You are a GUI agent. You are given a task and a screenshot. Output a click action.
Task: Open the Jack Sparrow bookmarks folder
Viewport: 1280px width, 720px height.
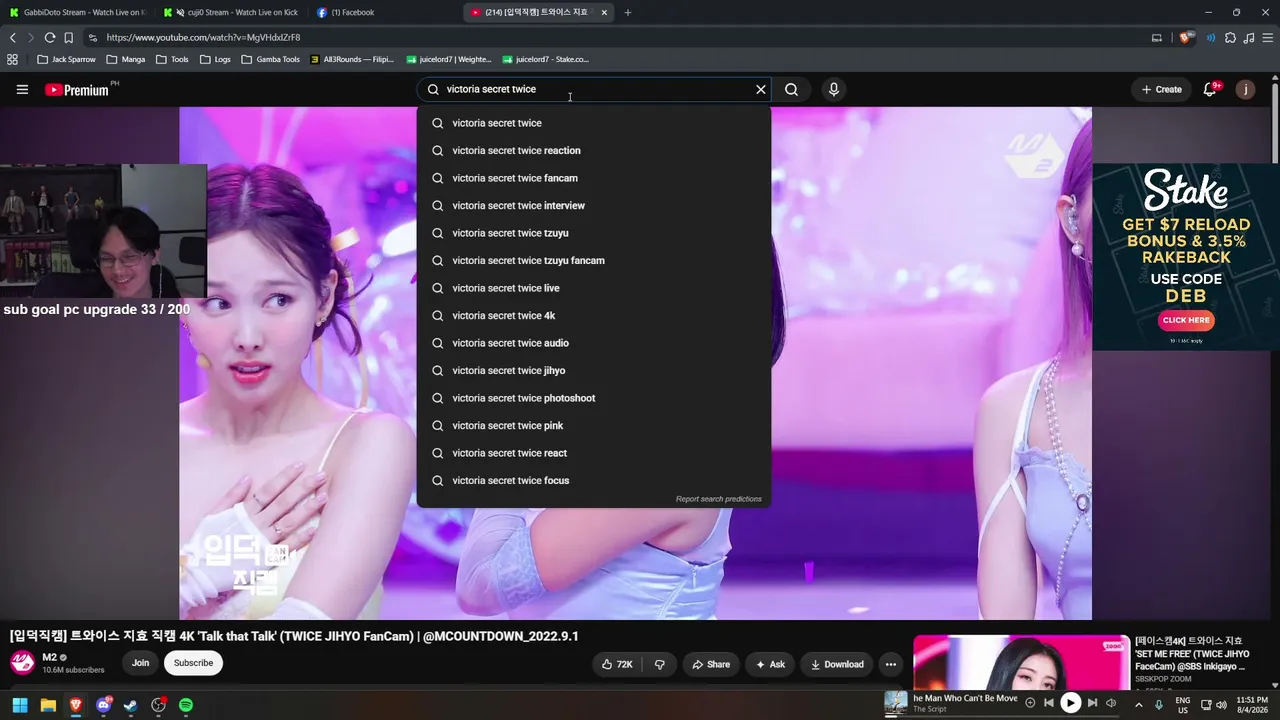pos(67,59)
